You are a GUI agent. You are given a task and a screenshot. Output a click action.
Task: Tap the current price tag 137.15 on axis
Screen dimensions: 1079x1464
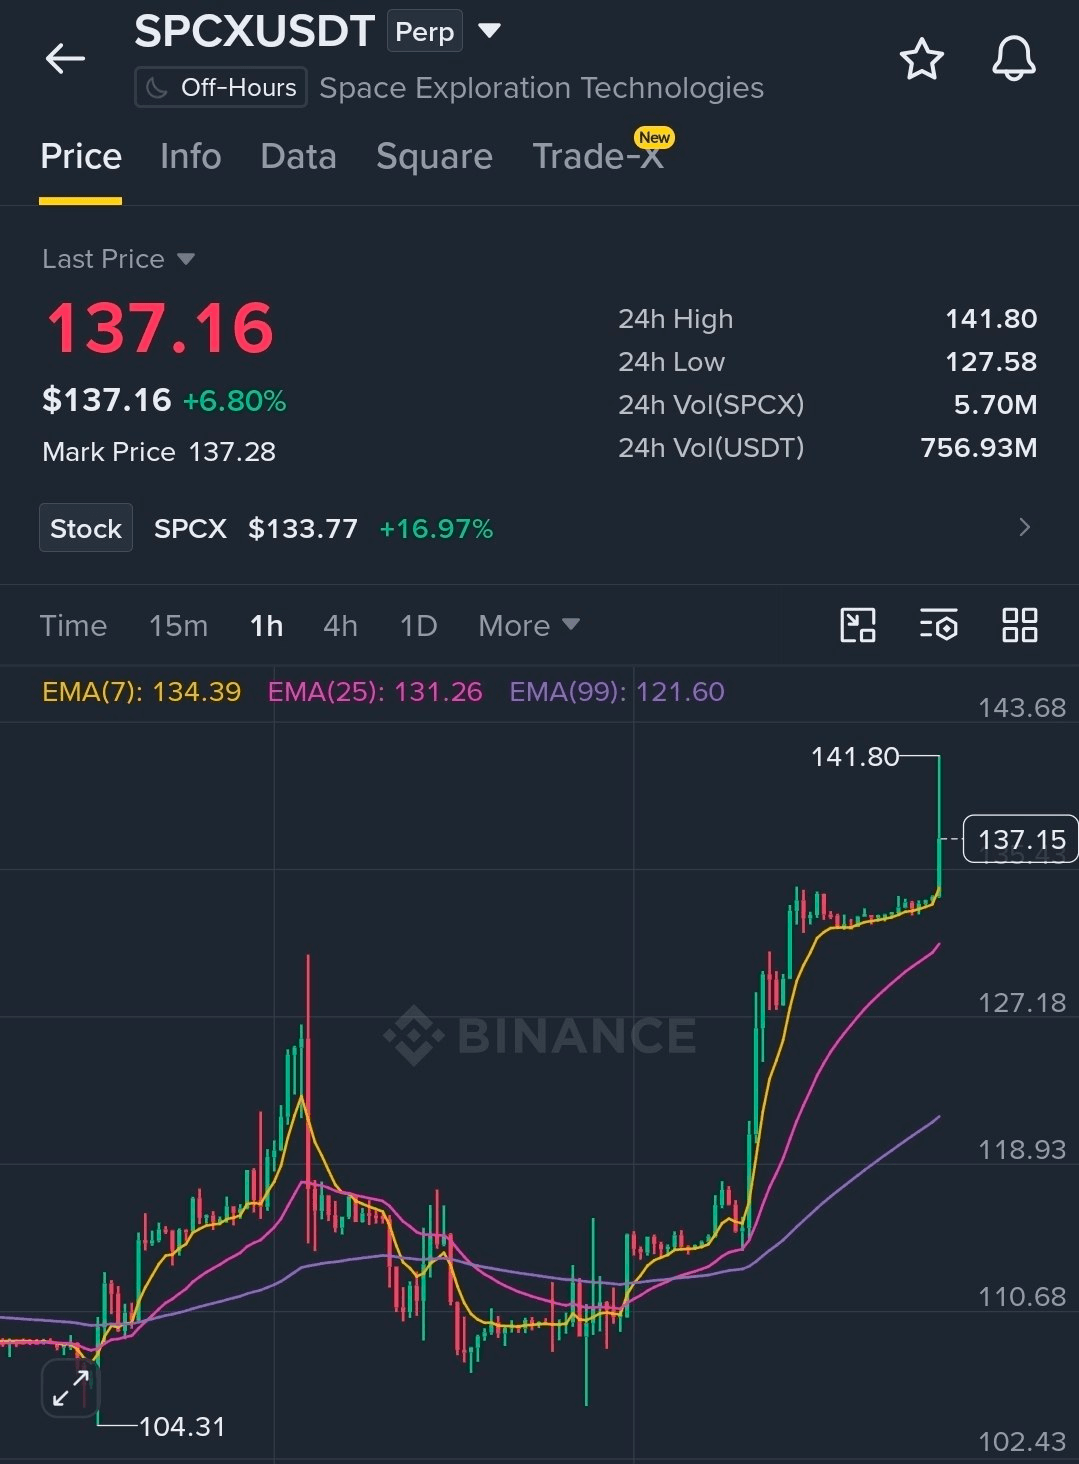click(1021, 839)
